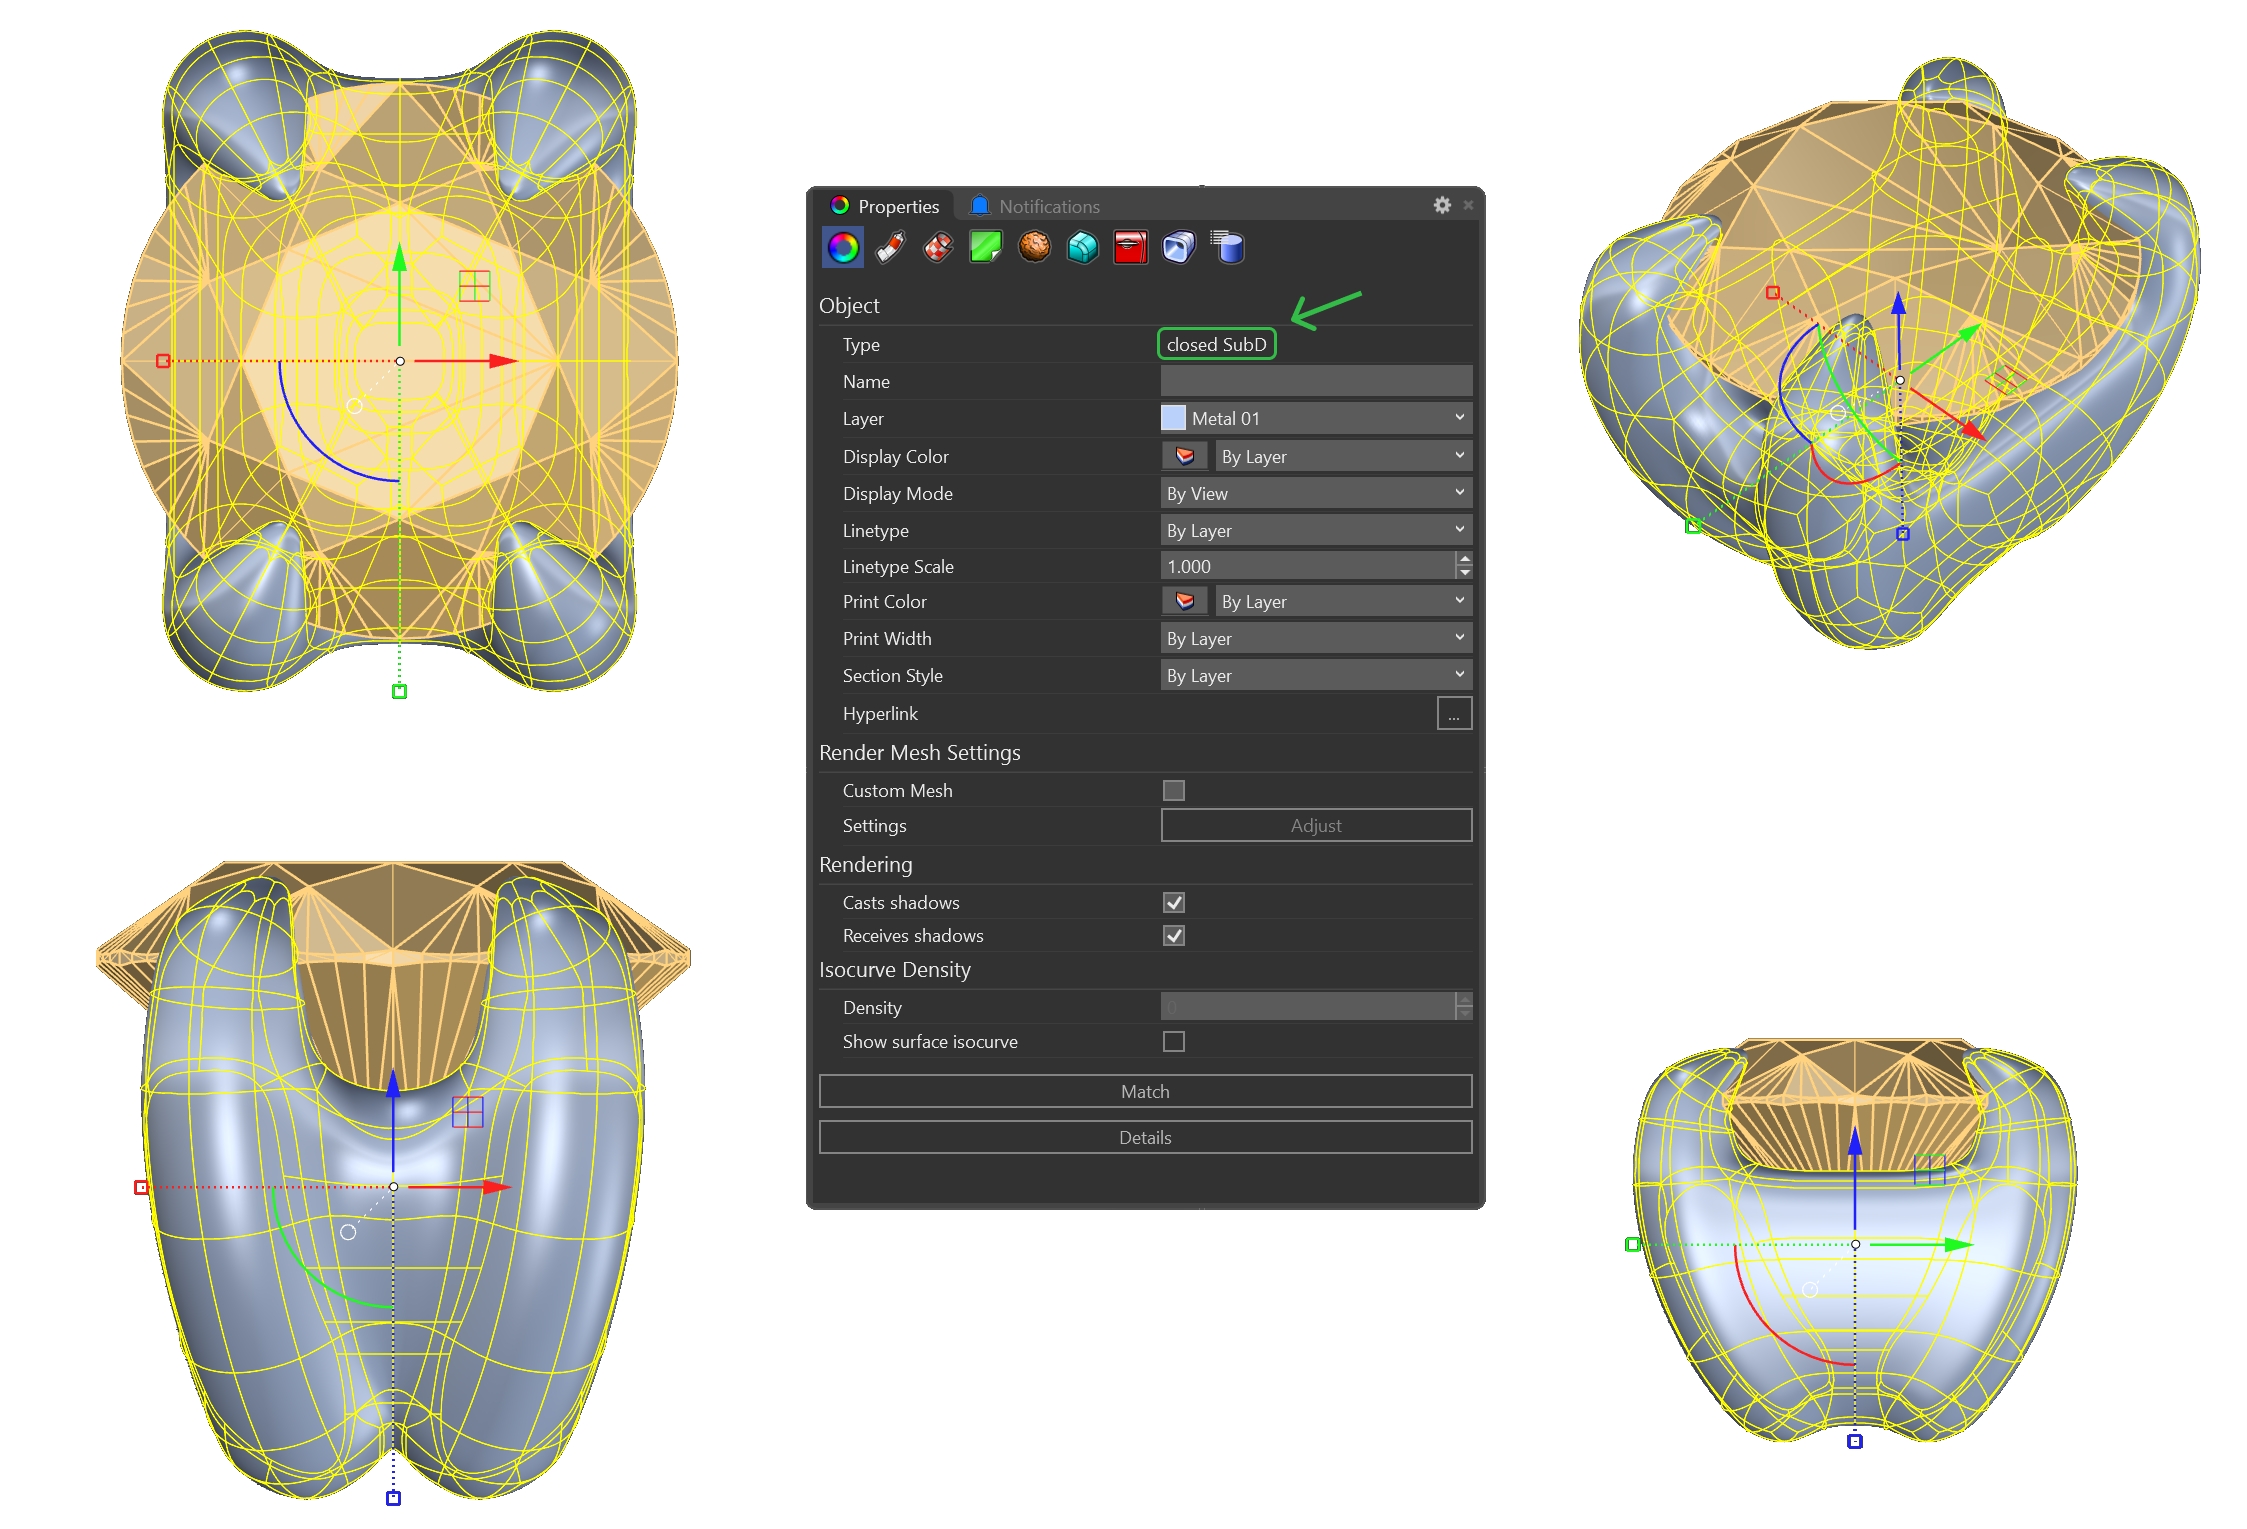Click the blue Thickness icon

coord(1178,247)
